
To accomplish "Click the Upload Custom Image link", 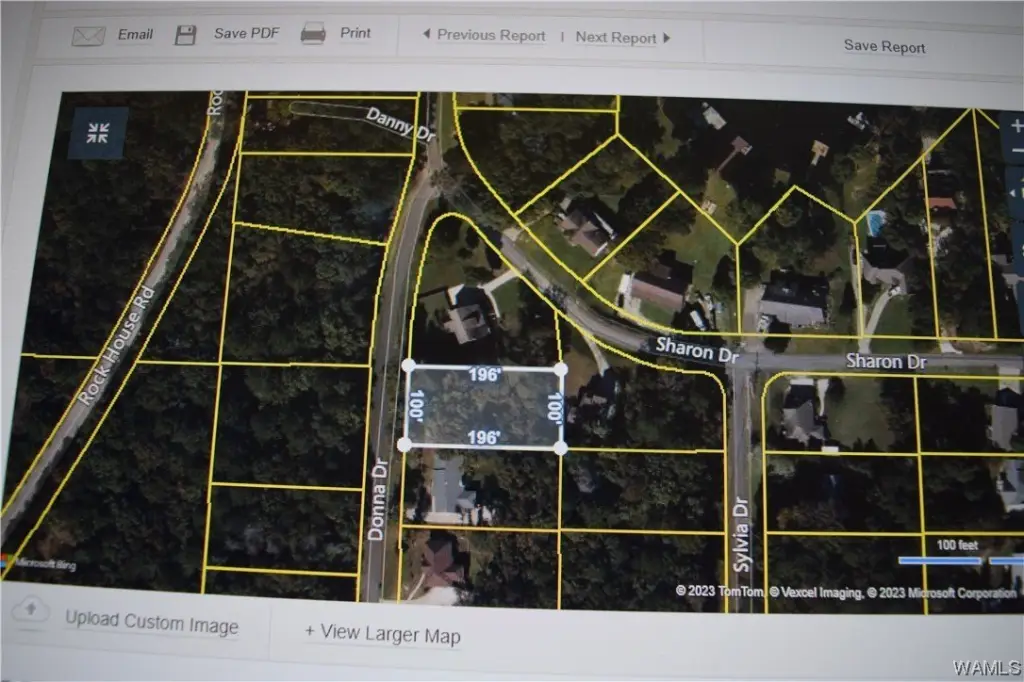I will click(x=151, y=622).
